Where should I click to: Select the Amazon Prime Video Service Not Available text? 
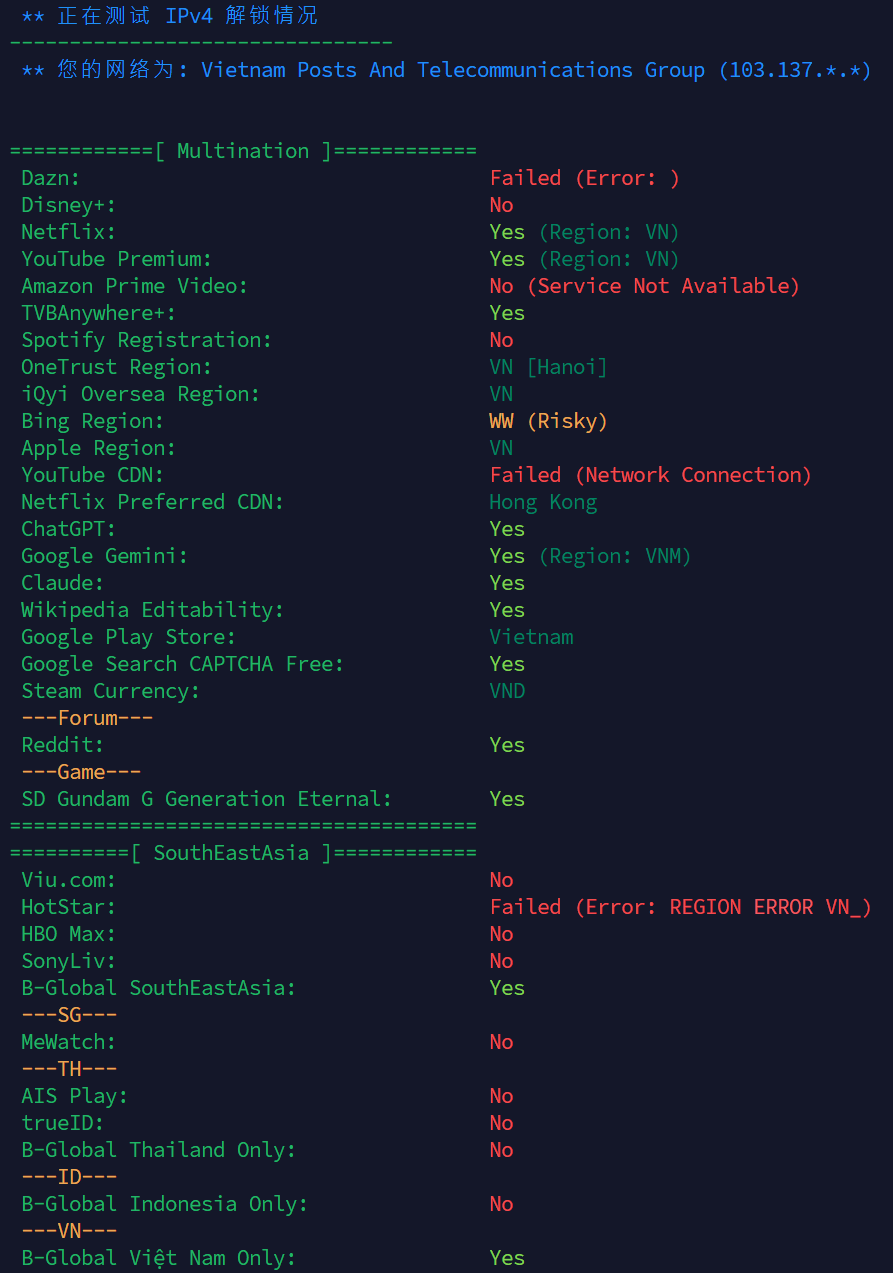pyautogui.click(x=663, y=286)
